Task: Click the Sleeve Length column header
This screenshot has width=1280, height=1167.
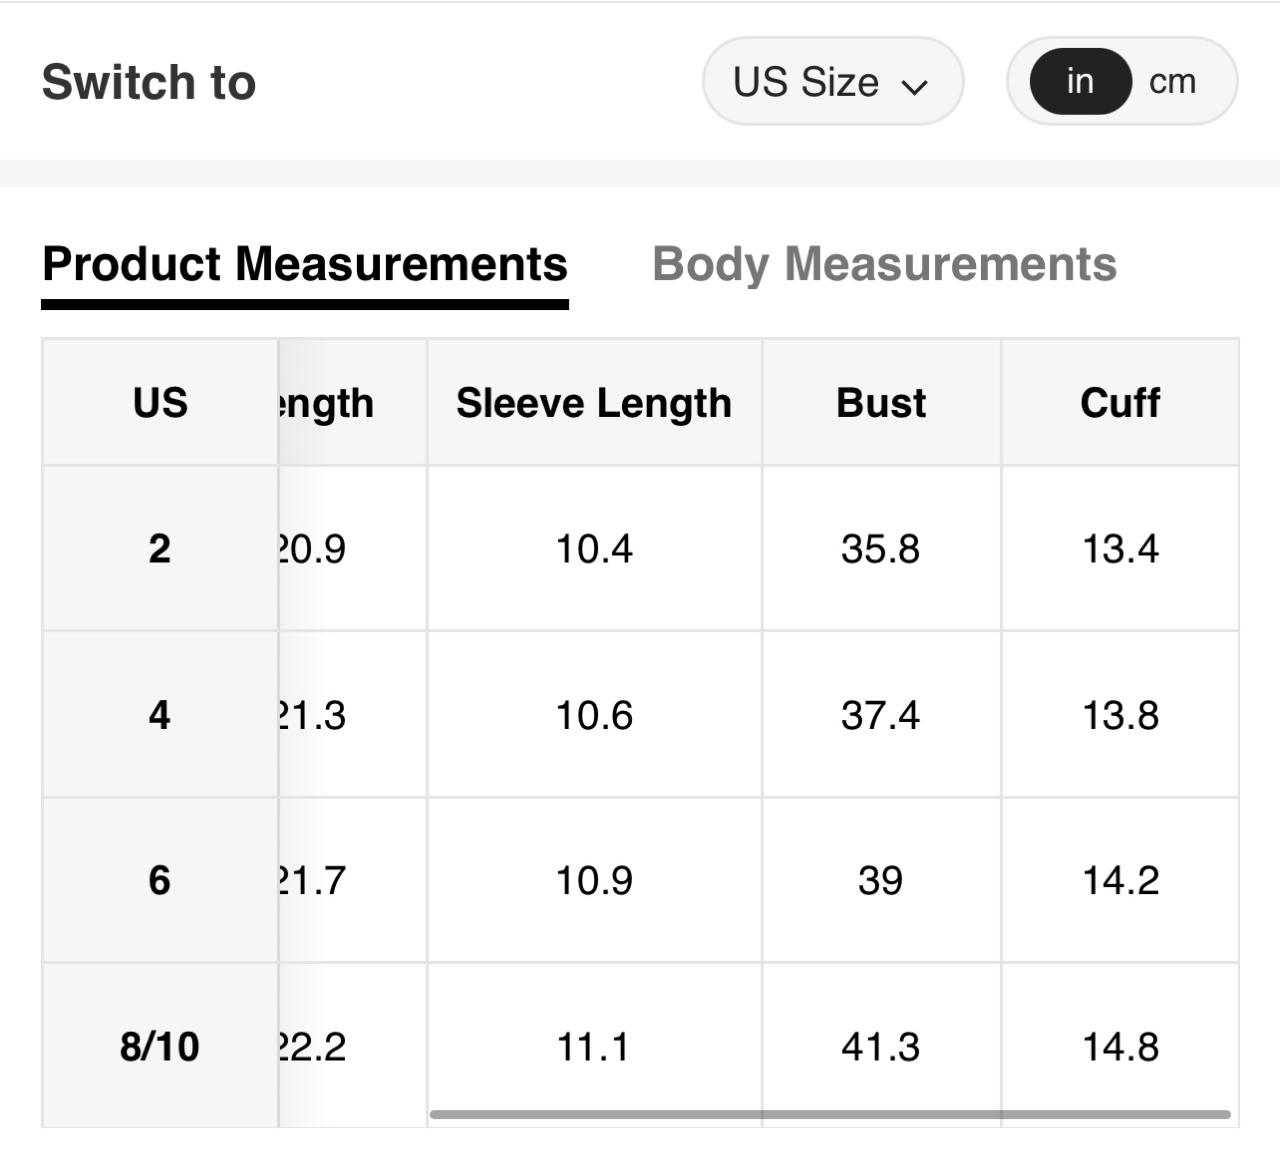Action: (x=594, y=402)
